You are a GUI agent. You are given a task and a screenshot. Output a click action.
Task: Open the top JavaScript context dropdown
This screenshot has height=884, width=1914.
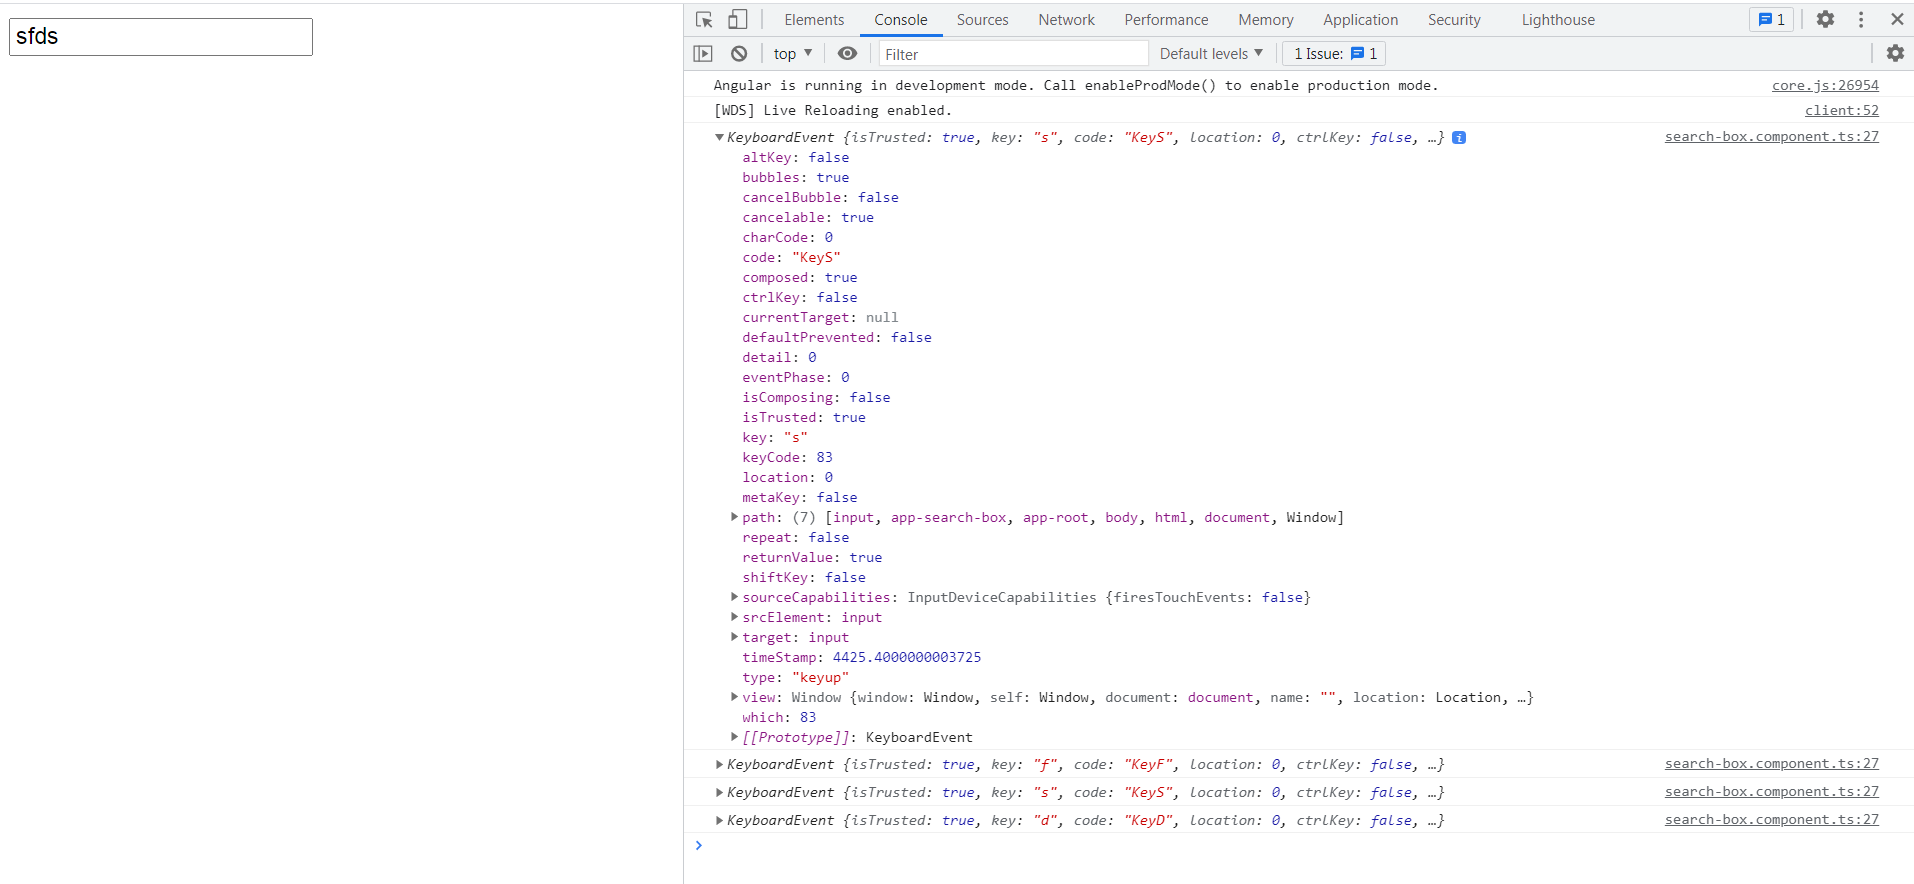[x=793, y=54]
